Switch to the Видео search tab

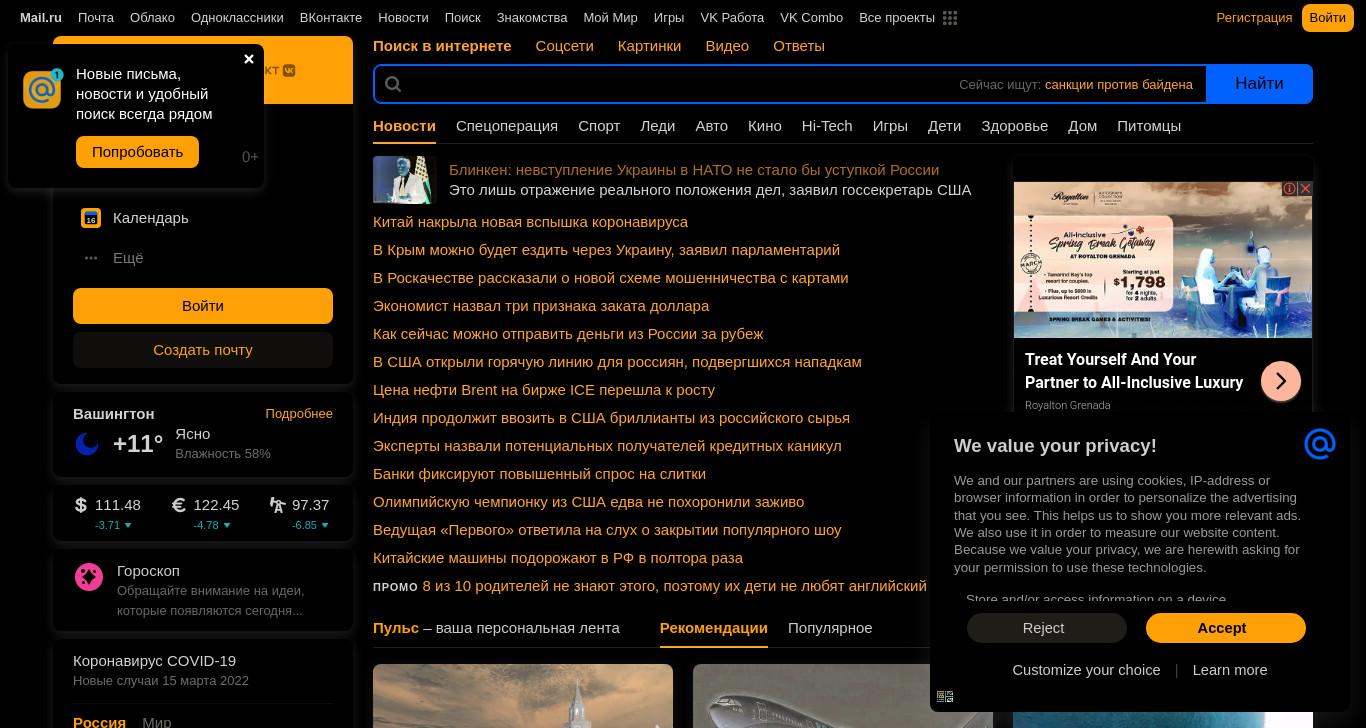pos(727,46)
